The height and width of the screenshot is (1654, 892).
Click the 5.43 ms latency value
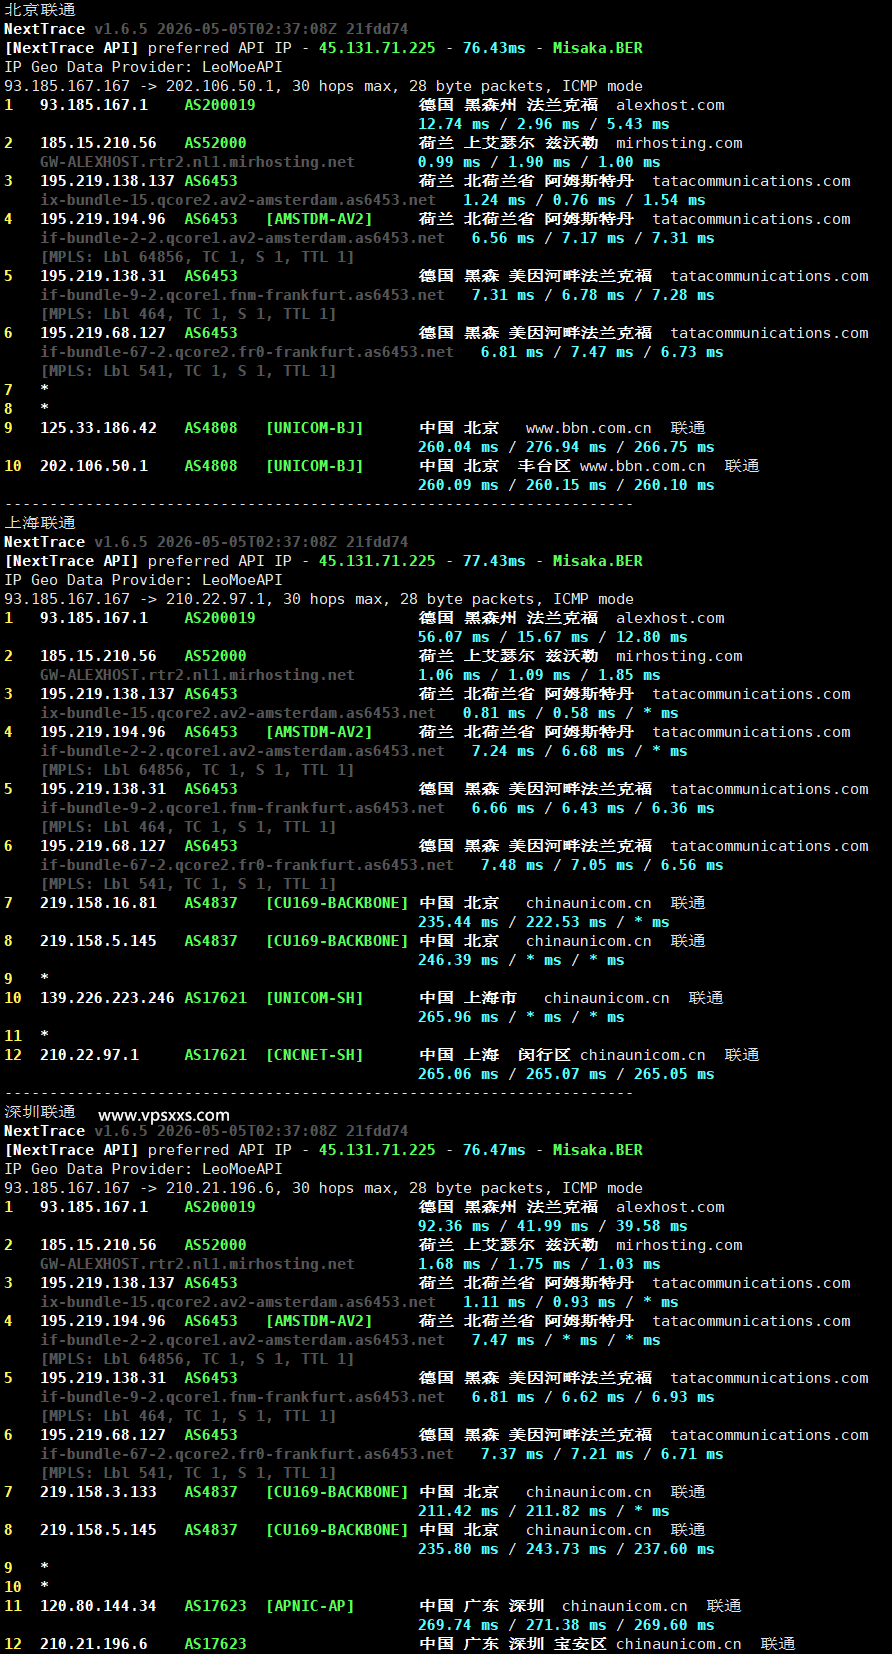[638, 124]
